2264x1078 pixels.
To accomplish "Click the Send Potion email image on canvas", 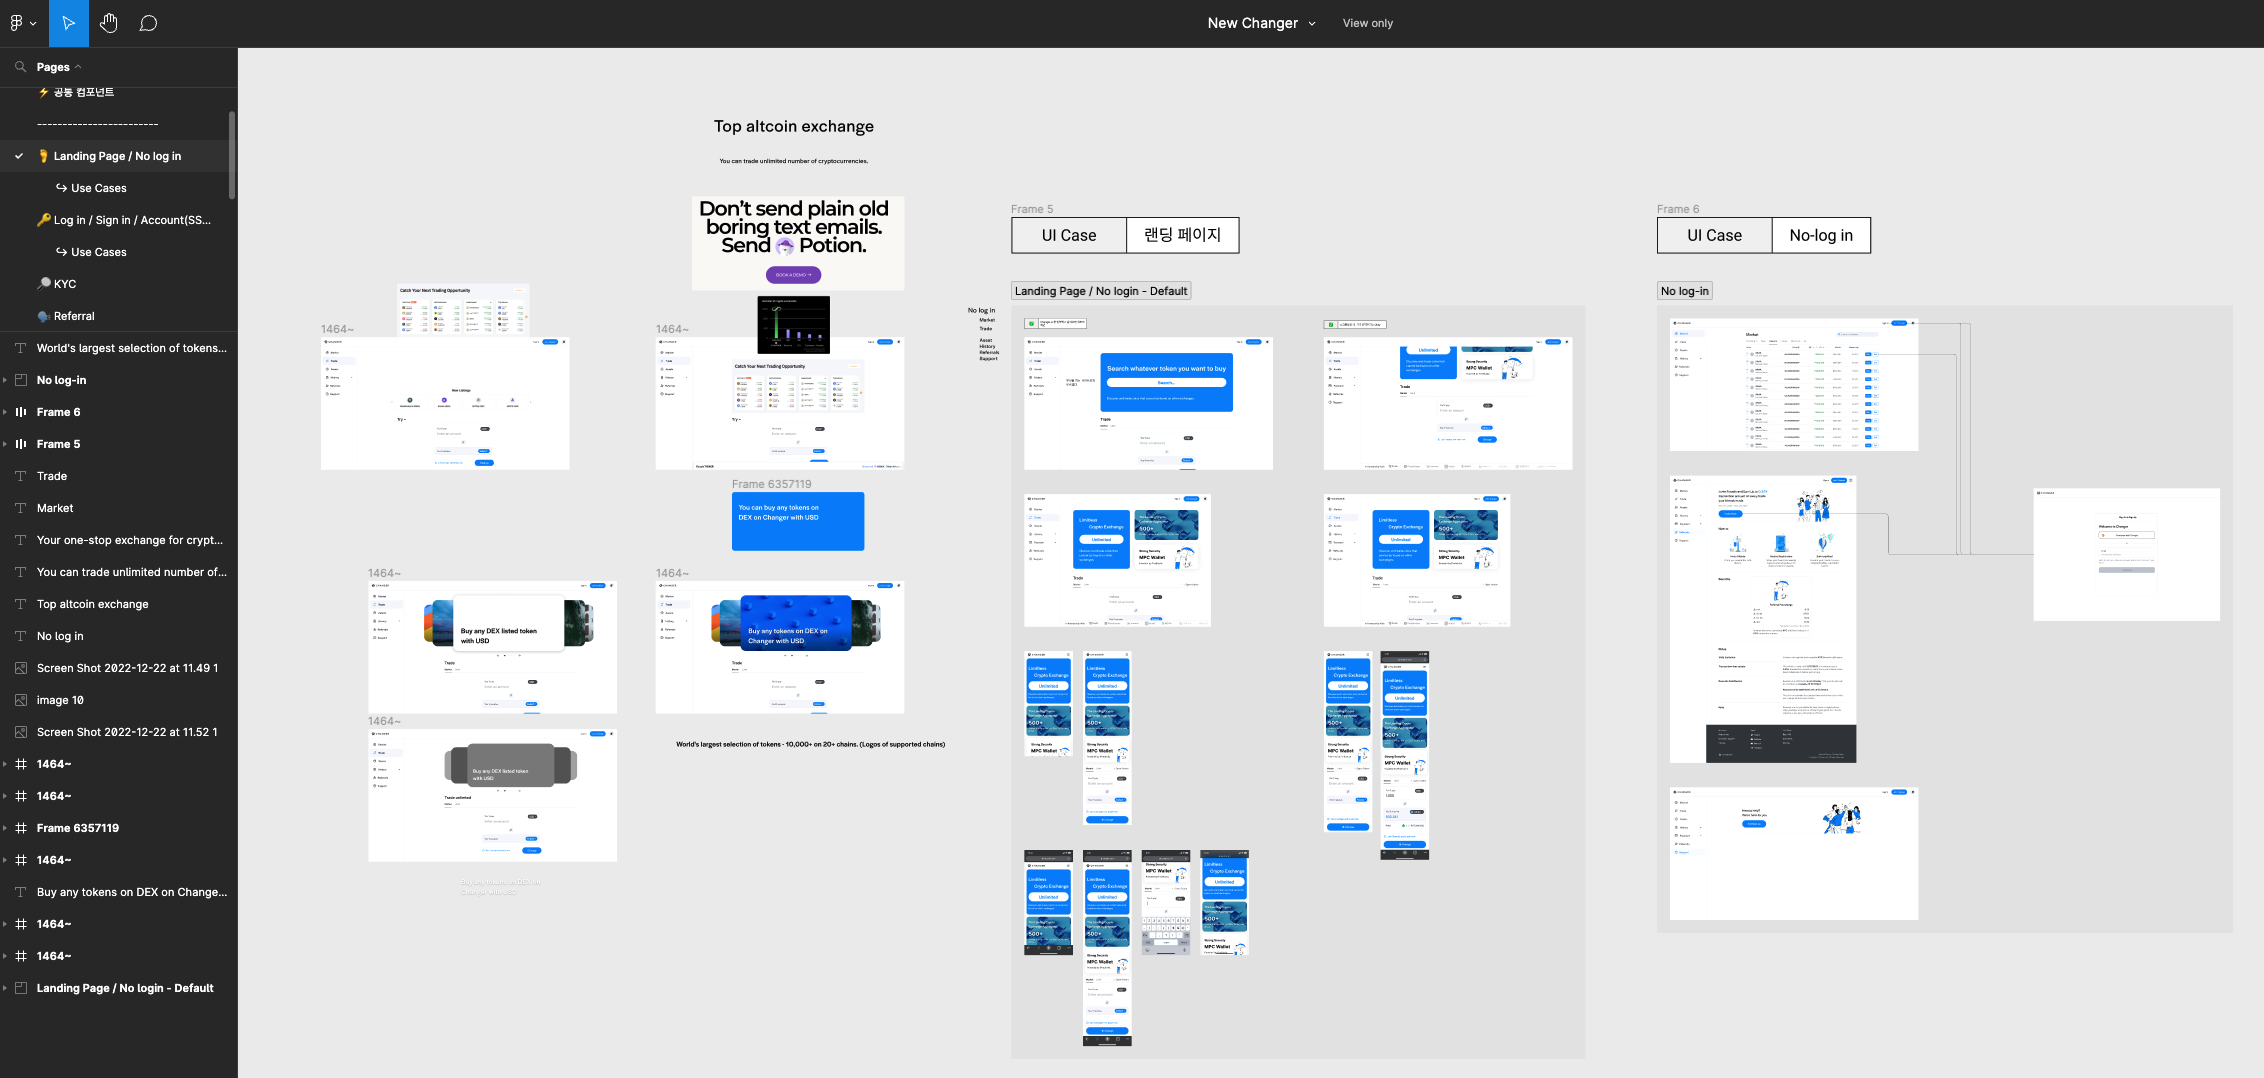I will tap(797, 243).
